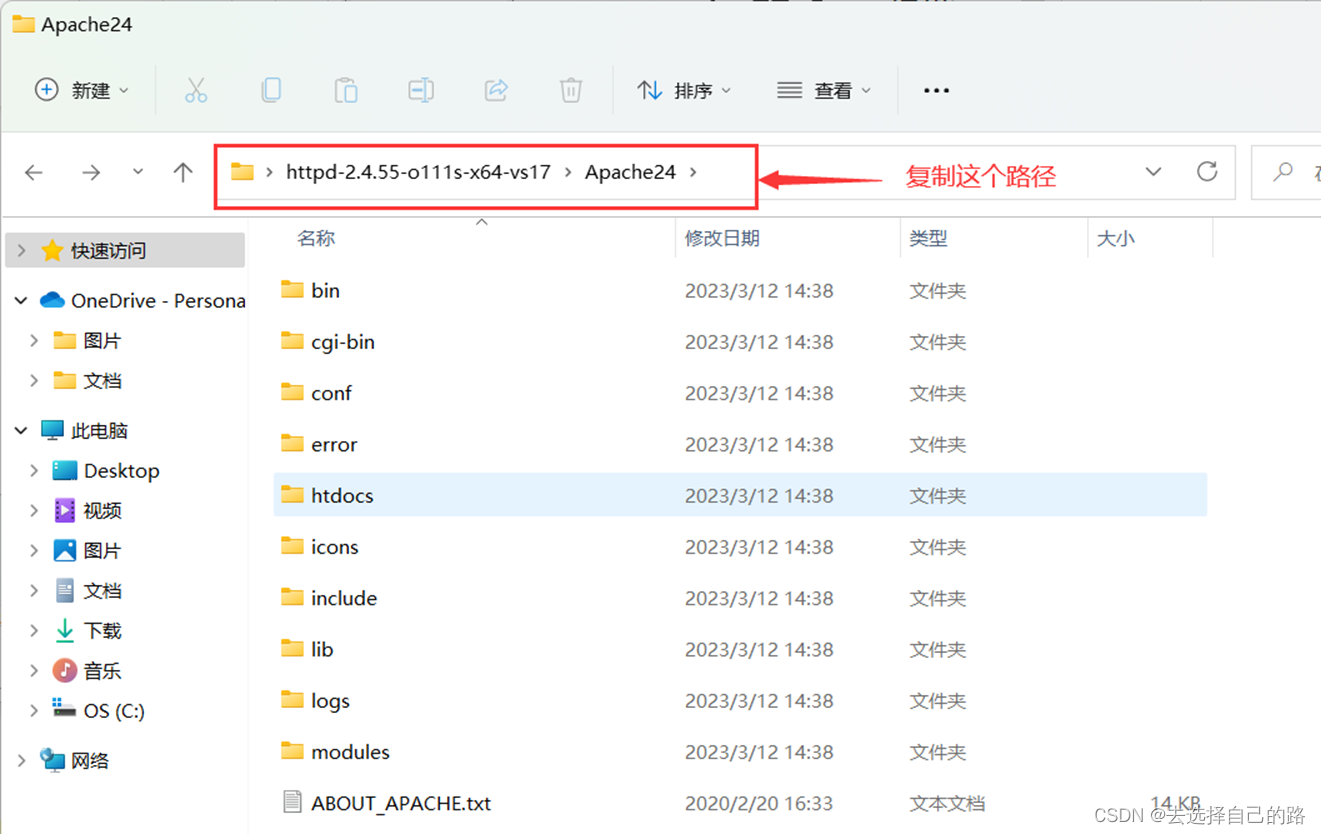Click the search magnifier icon
The height and width of the screenshot is (834, 1321).
1283,172
